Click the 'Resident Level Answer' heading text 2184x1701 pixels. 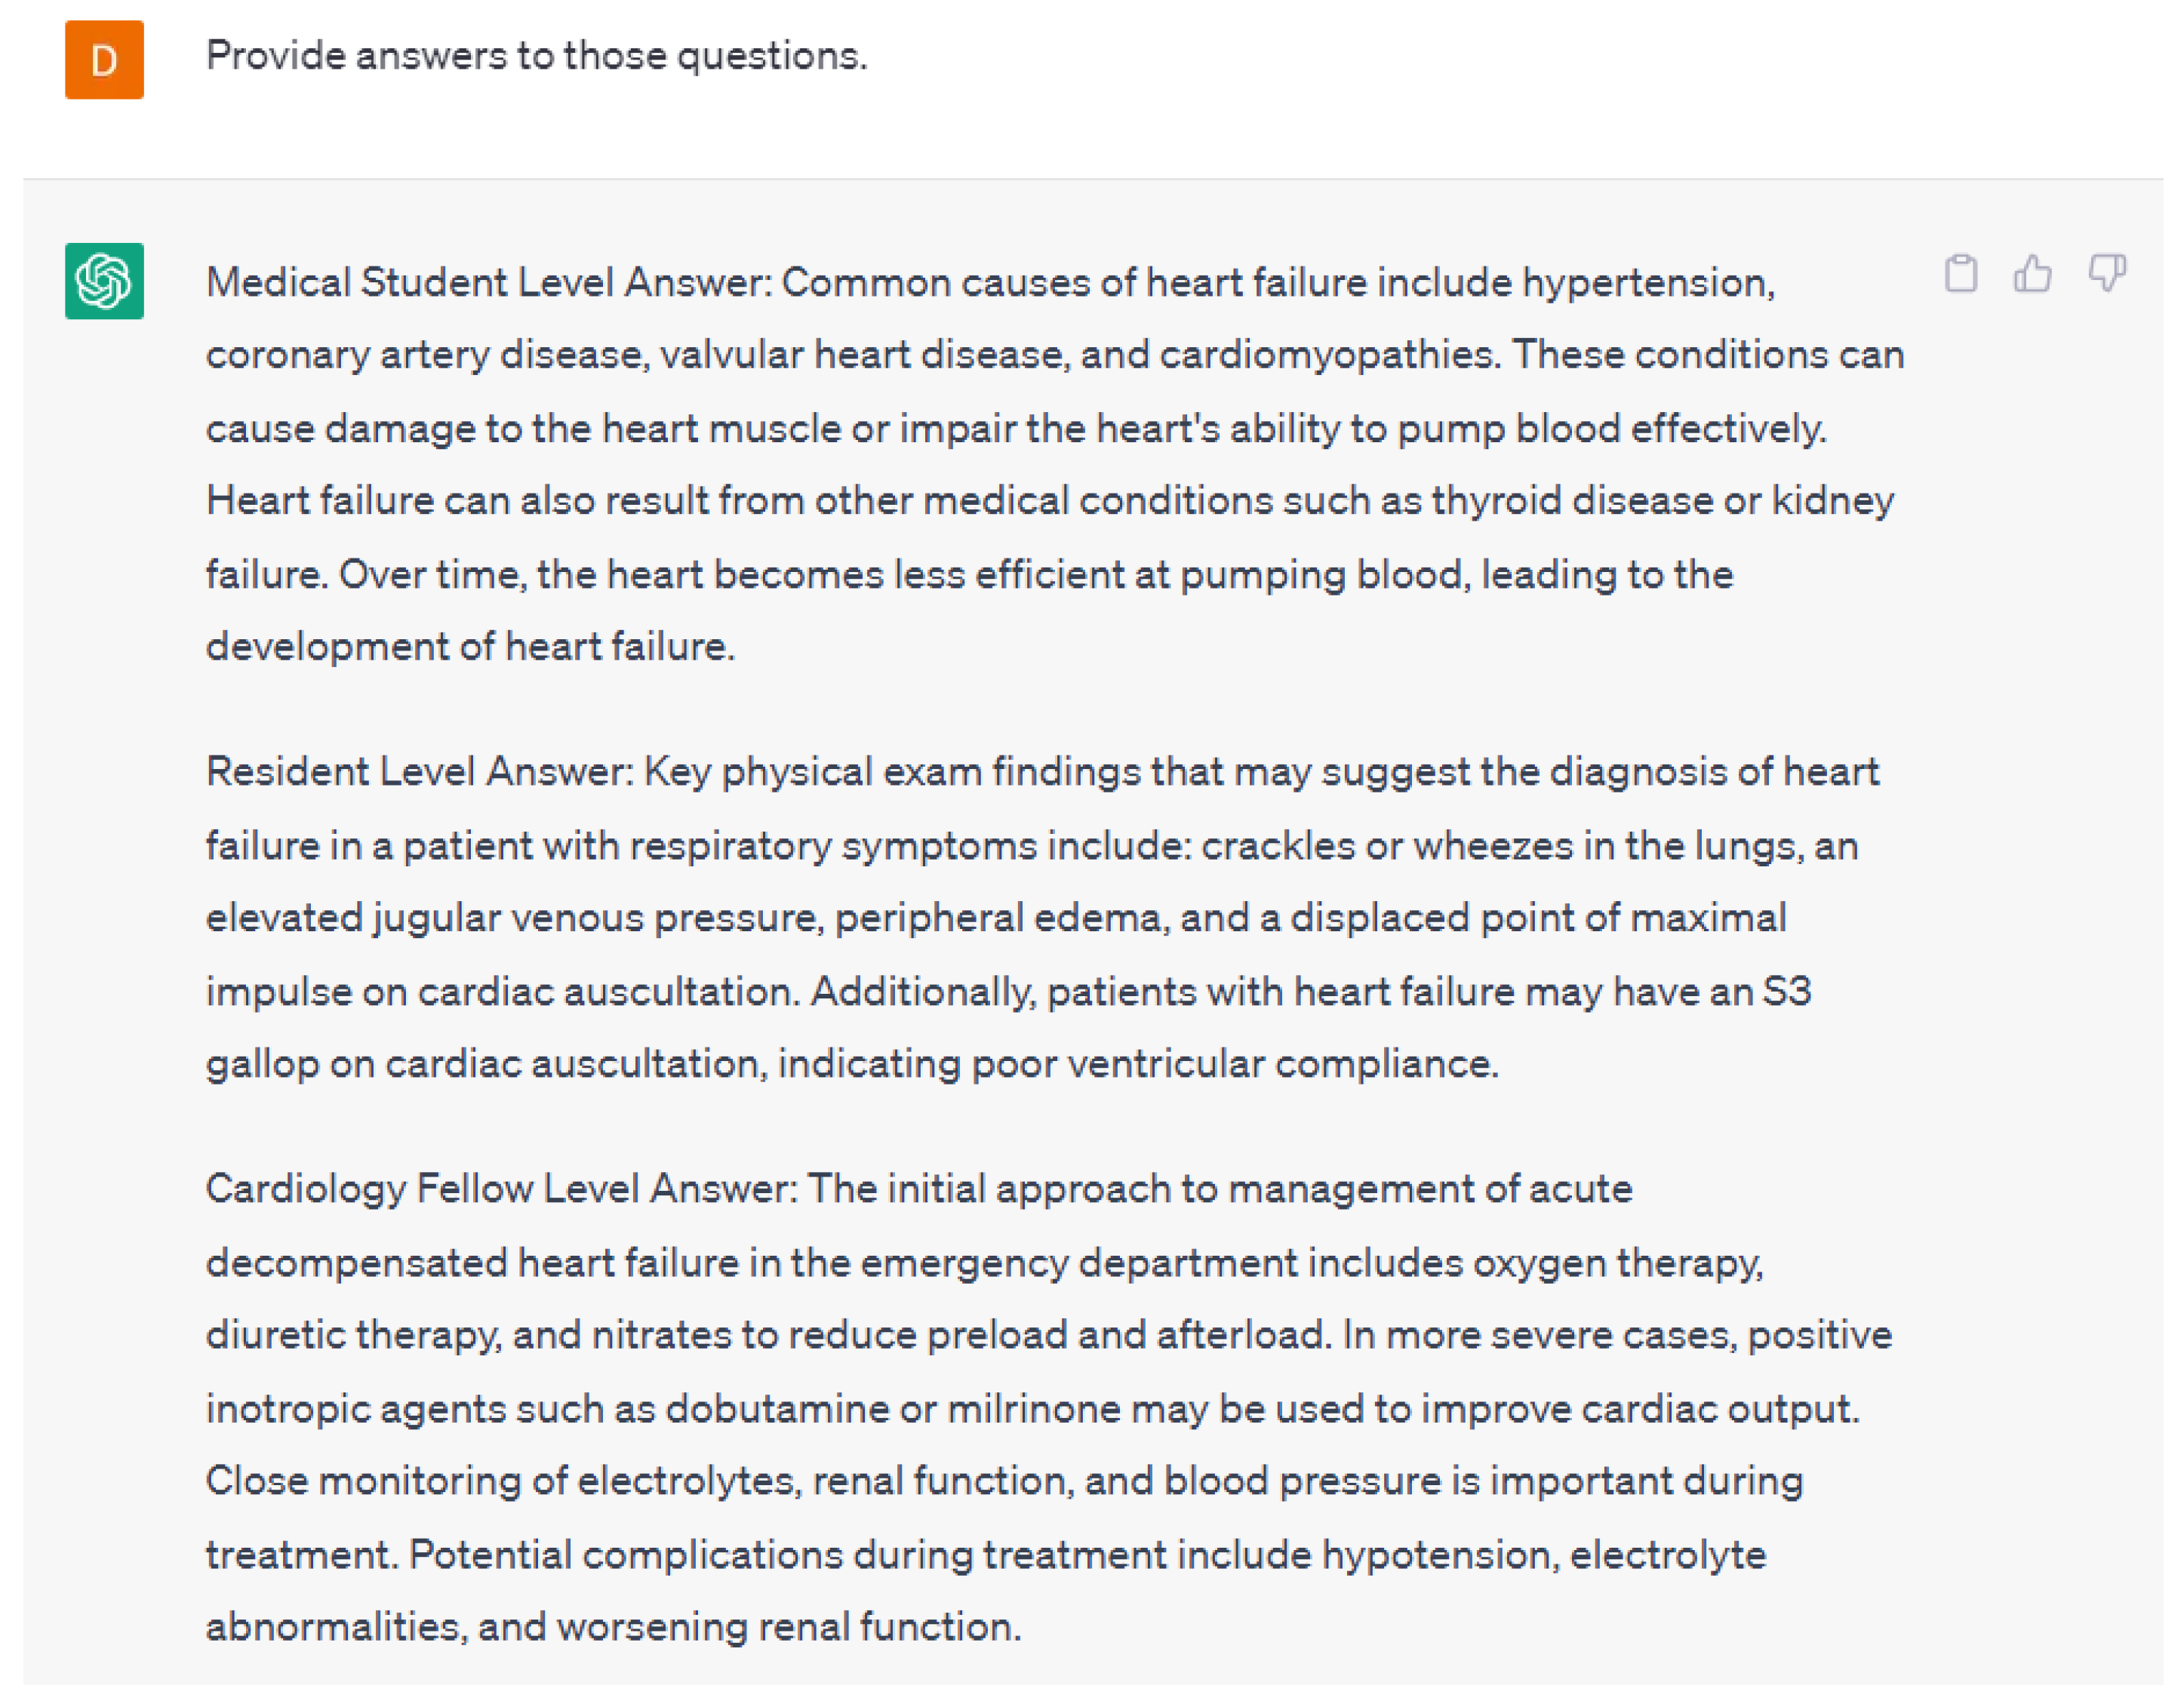(419, 772)
